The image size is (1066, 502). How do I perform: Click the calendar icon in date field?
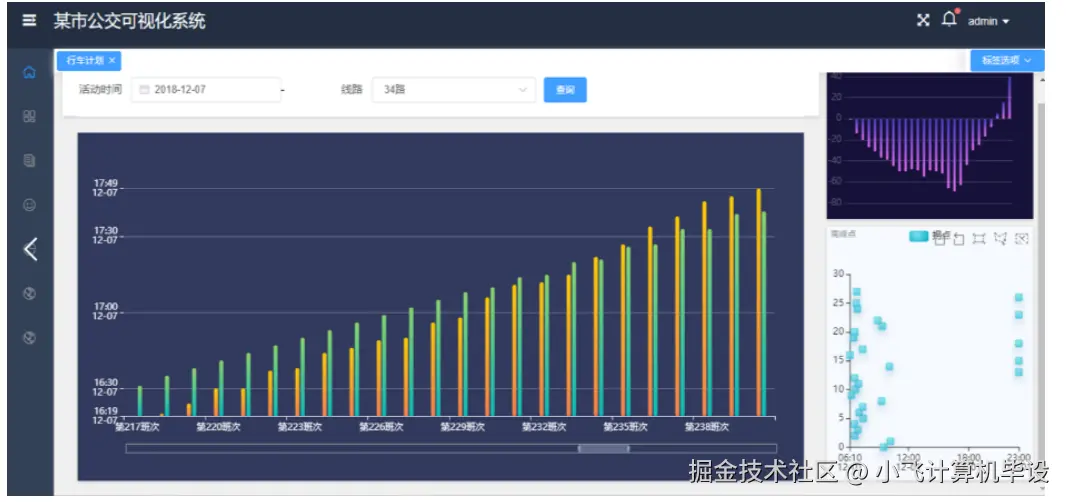coord(144,90)
